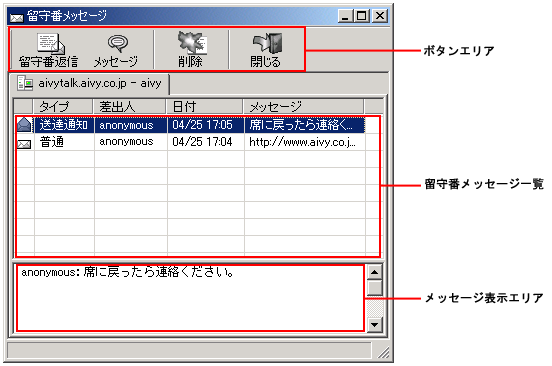
Task: Select the 送達通知 type cell
Action: point(64,125)
